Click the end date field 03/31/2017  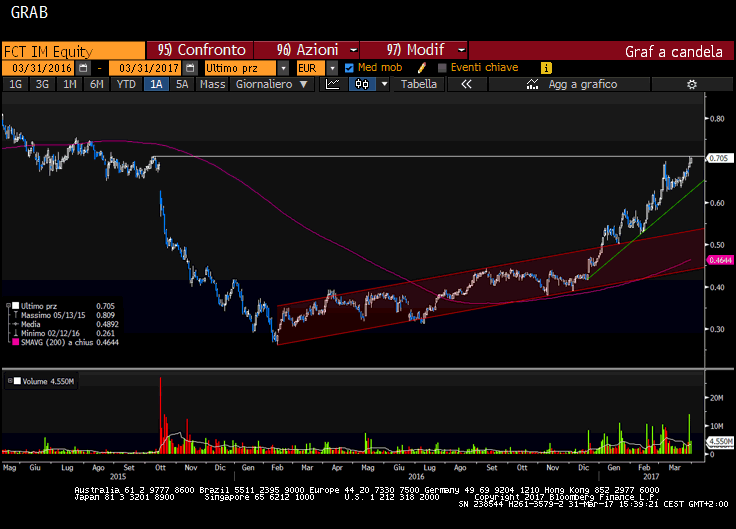coord(146,68)
